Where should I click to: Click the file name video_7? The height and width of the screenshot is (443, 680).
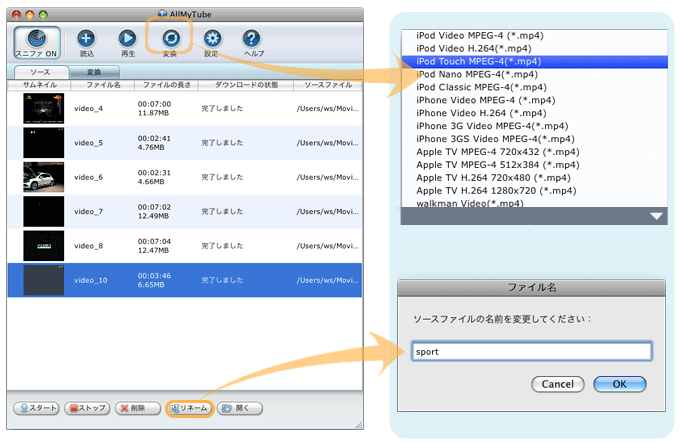point(88,212)
